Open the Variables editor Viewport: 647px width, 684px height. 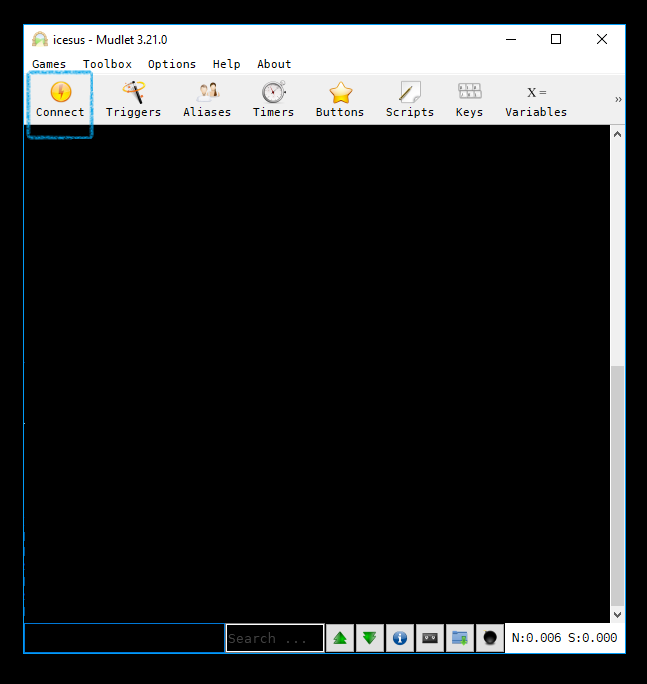pos(536,100)
